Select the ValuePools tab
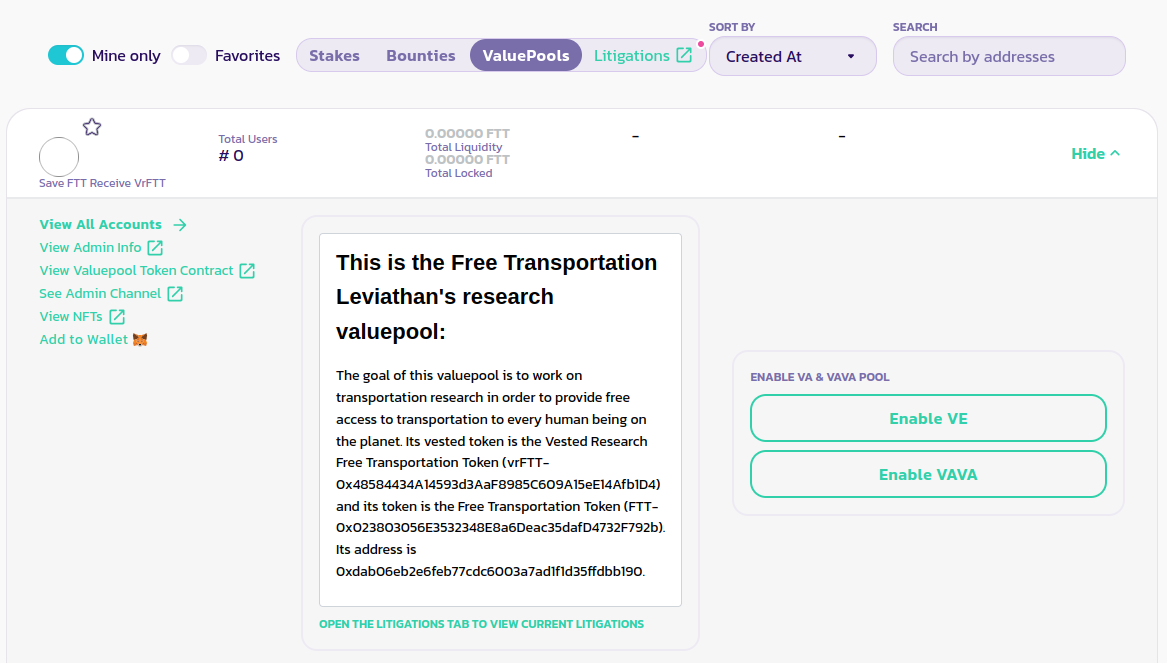 526,56
